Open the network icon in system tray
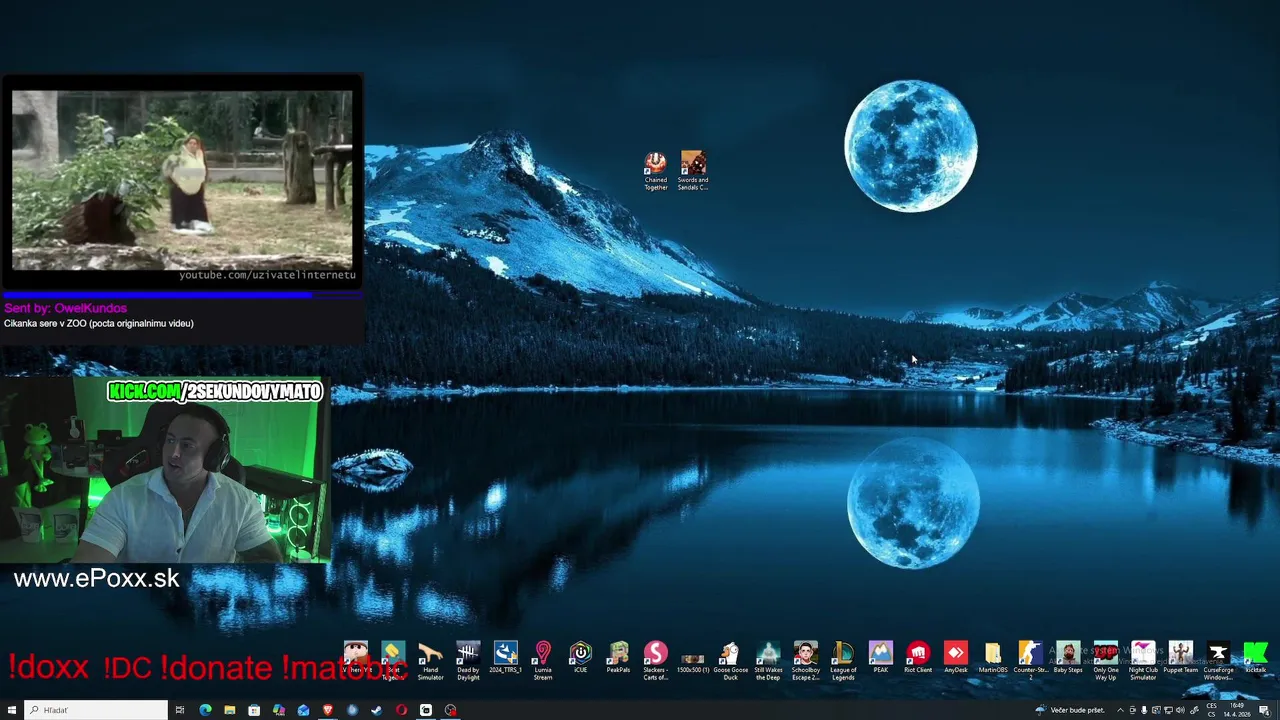 1168,710
